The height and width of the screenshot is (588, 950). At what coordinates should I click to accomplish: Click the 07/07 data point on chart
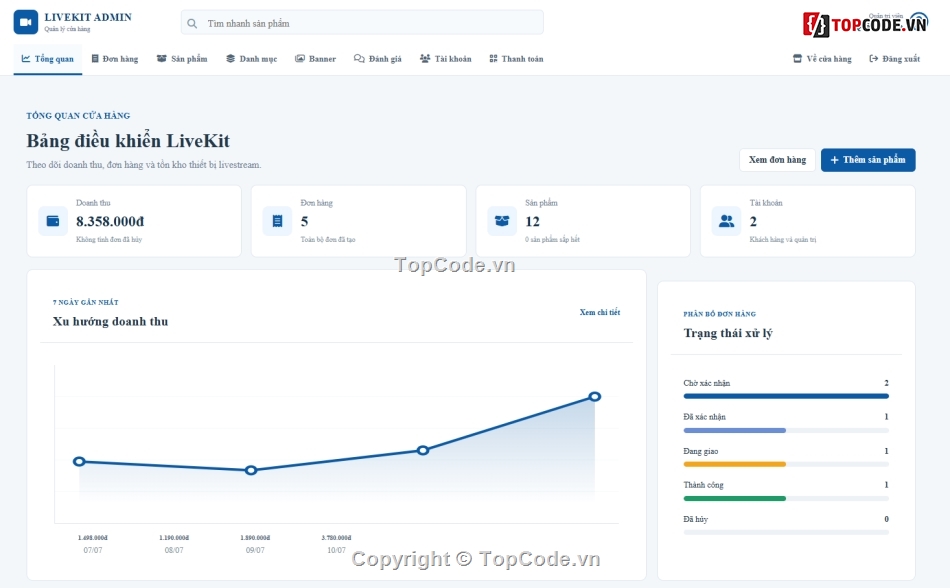point(79,461)
